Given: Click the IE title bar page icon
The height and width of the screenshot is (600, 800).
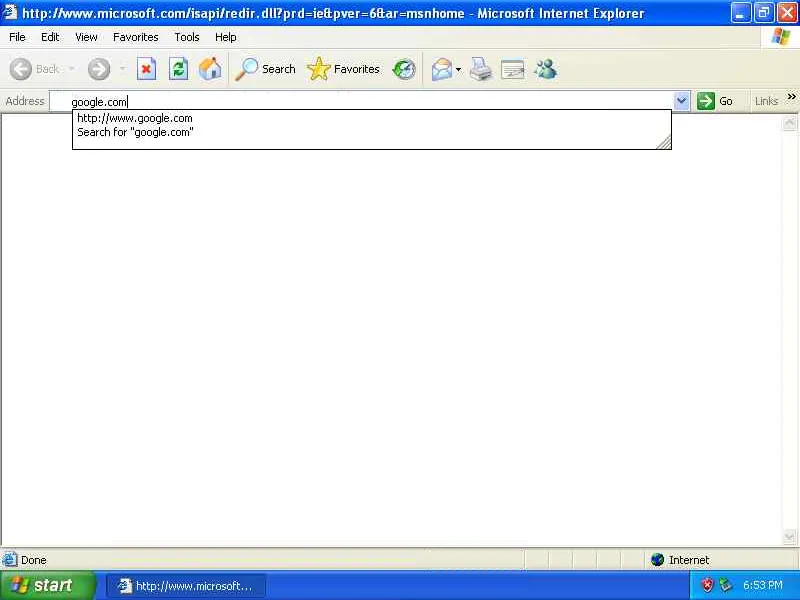Looking at the screenshot, I should tap(10, 12).
